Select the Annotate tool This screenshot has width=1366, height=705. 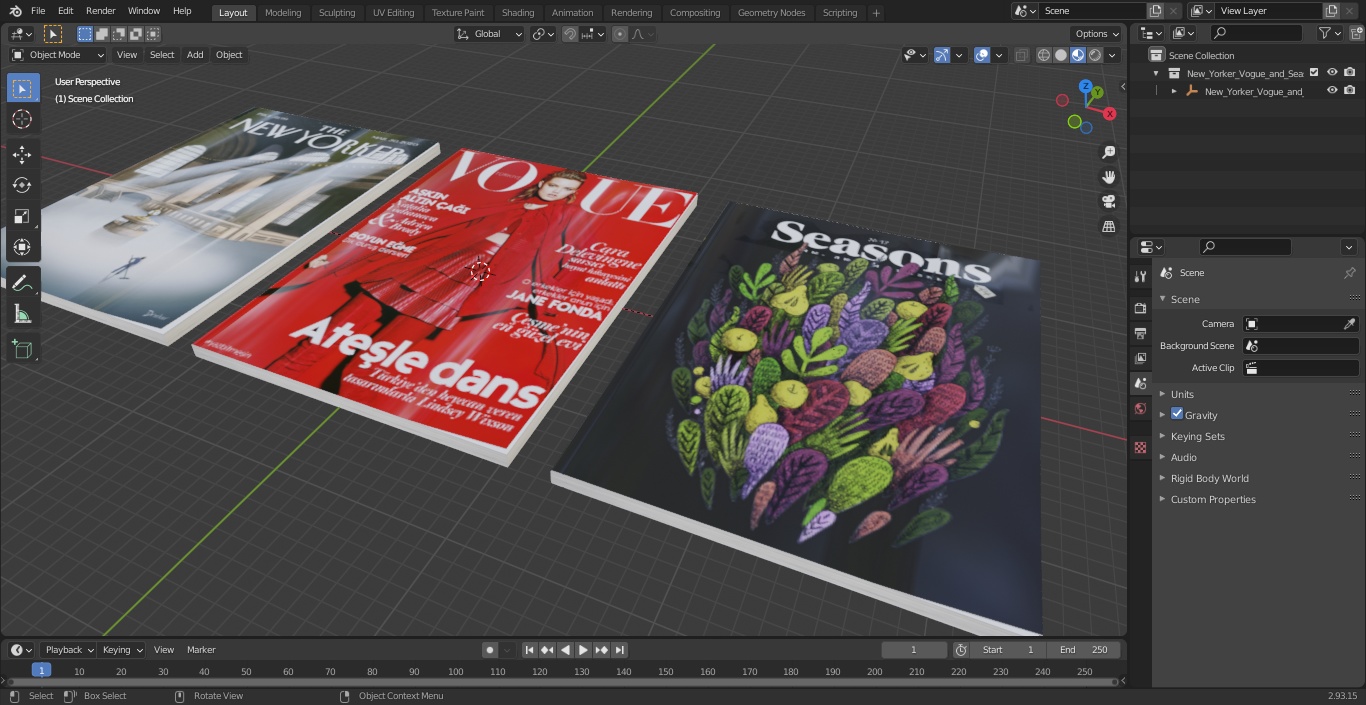coord(22,283)
